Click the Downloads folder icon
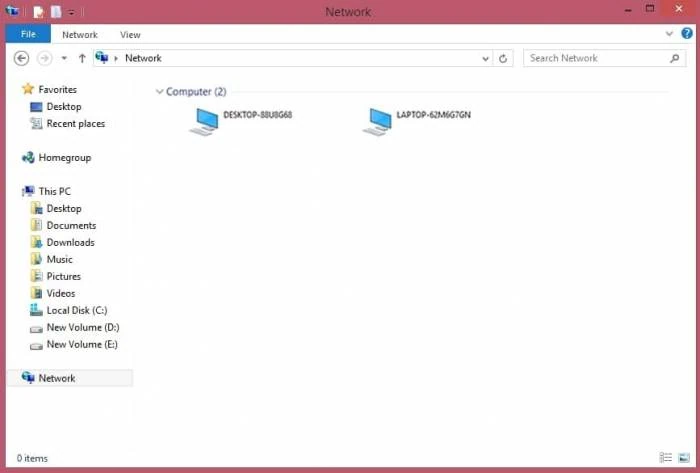This screenshot has width=700, height=473. [36, 242]
